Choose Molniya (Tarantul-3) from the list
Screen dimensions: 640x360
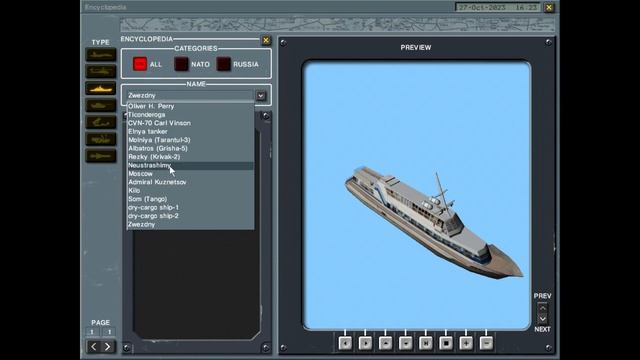[x=191, y=140]
